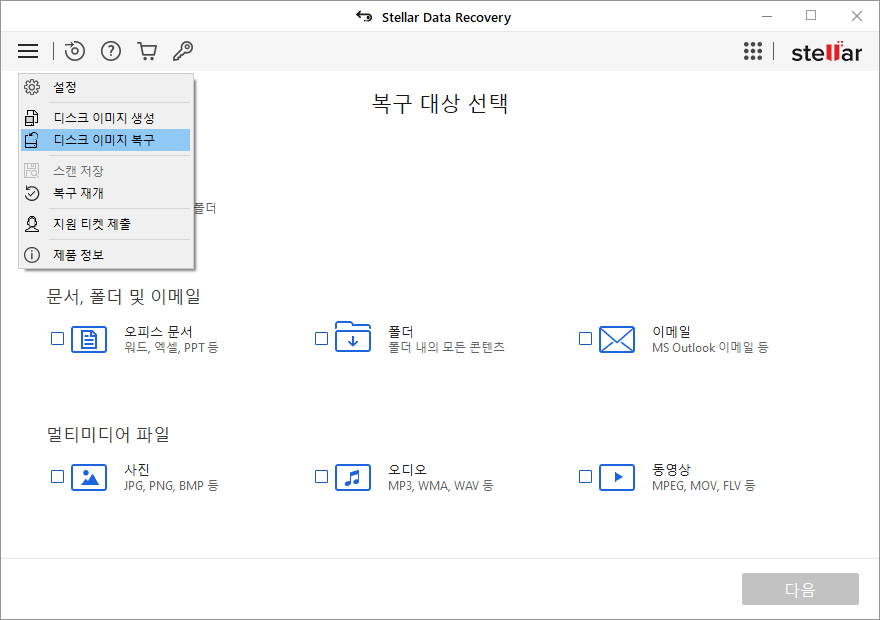Click the email envelope icon
This screenshot has height=620, width=880.
[617, 339]
